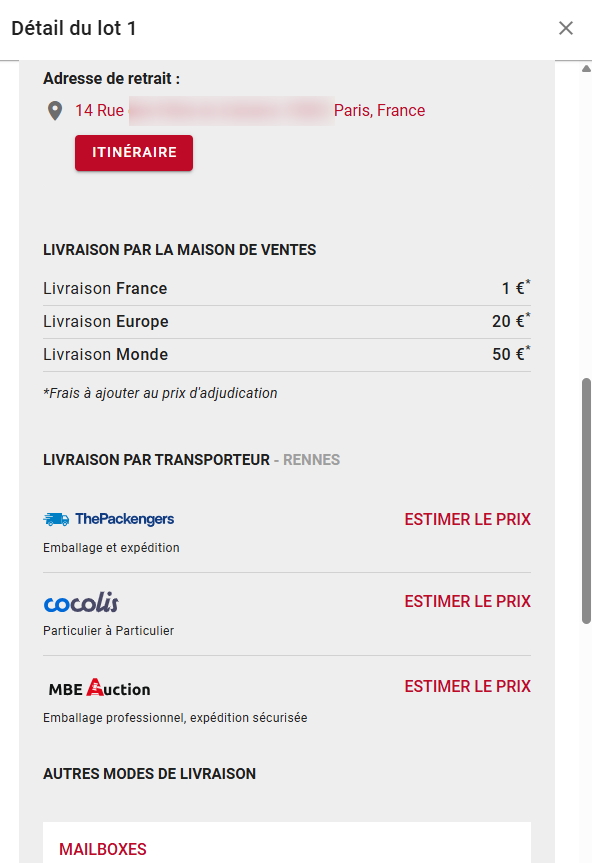Viewport: 592px width, 863px height.
Task: Click the Cocolis logo
Action: point(81,603)
